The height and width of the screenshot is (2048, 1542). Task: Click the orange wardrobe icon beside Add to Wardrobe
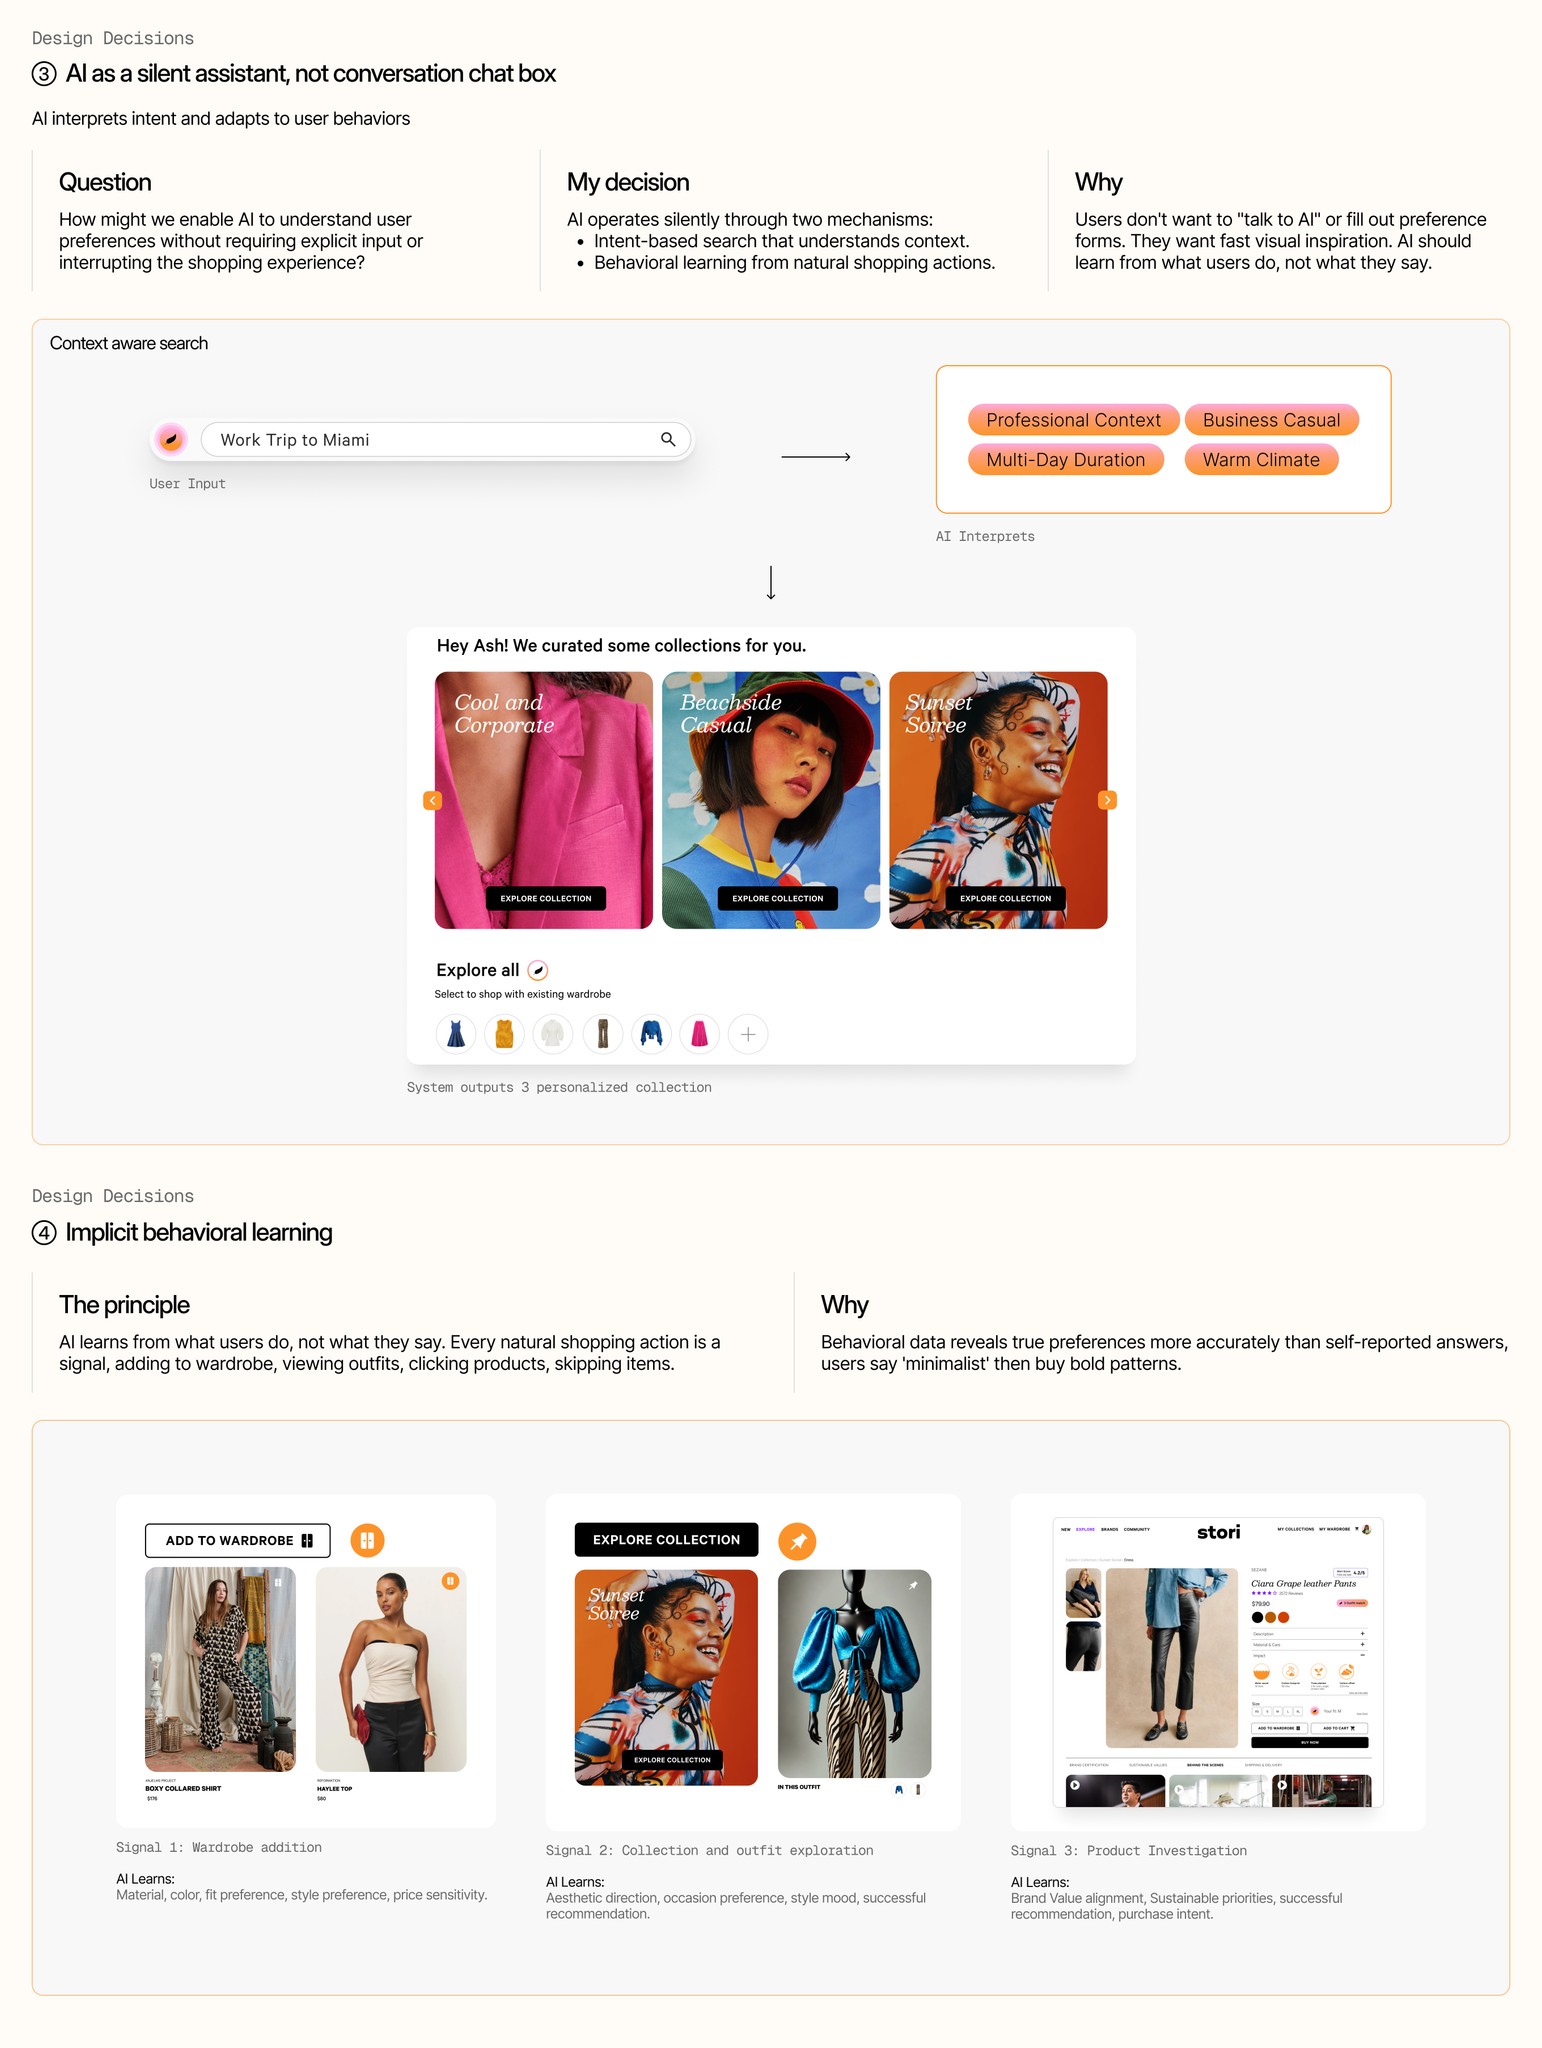(367, 1540)
